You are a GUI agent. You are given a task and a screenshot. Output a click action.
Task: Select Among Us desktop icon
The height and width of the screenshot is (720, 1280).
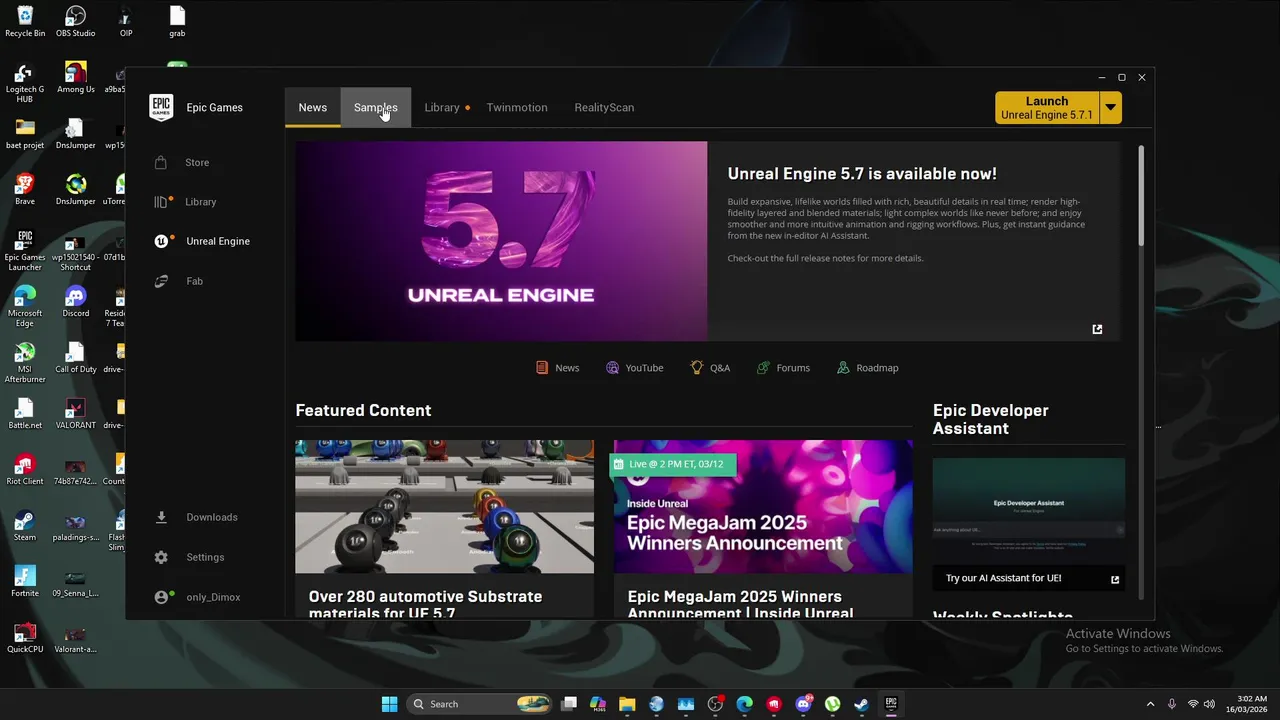76,79
